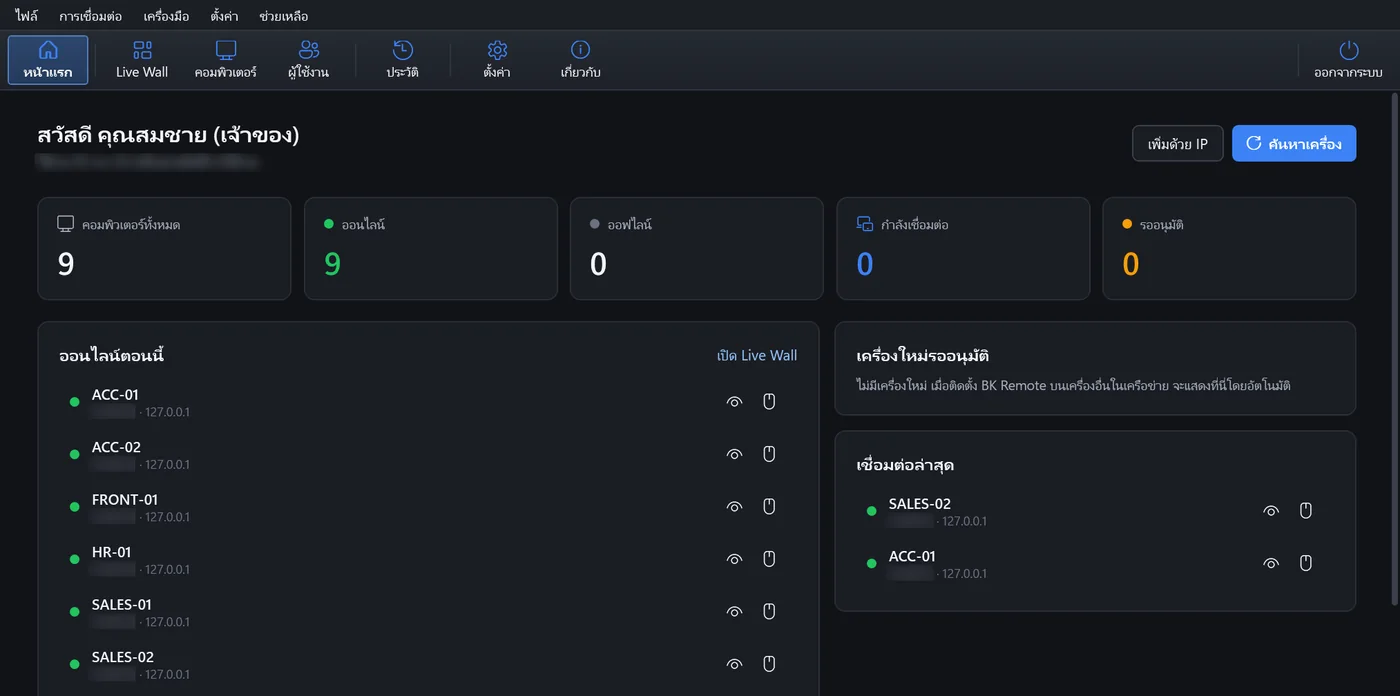The image size is (1400, 696).
Task: View HR-01 screen via eye icon
Action: coord(735,559)
